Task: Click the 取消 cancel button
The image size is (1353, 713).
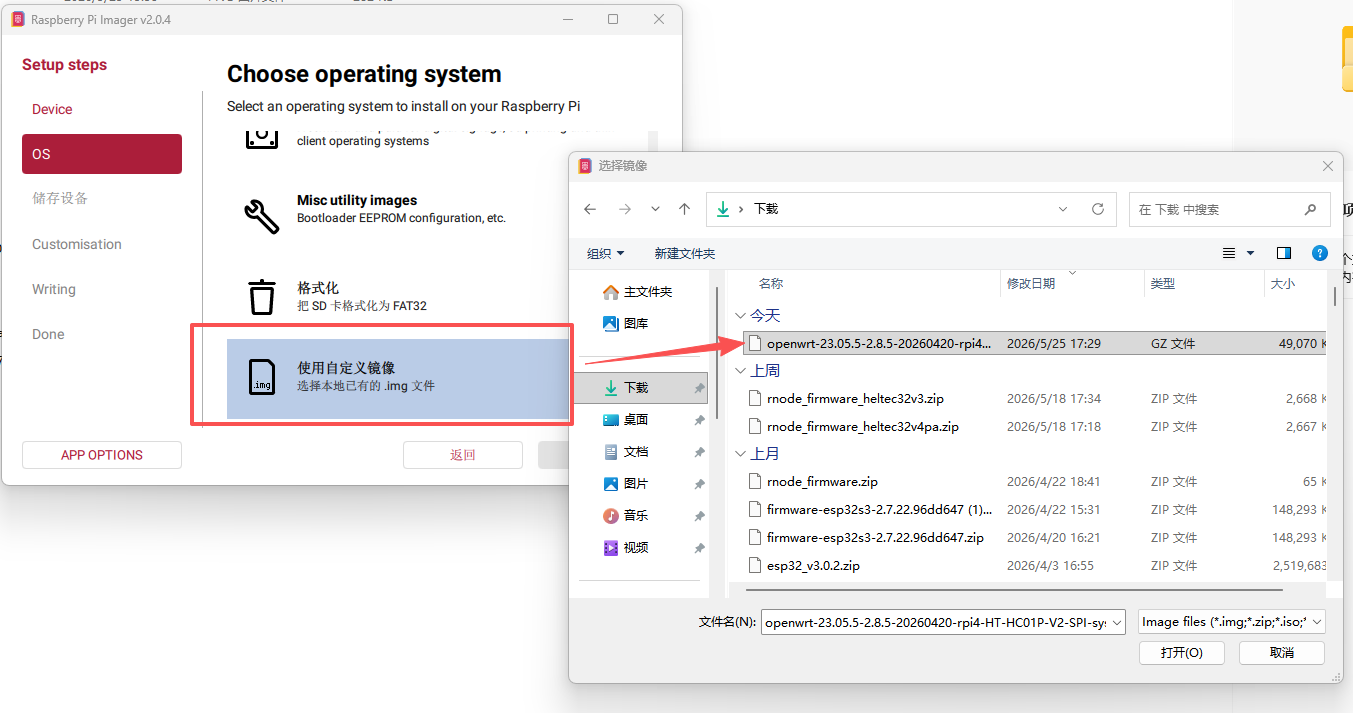Action: click(1282, 652)
